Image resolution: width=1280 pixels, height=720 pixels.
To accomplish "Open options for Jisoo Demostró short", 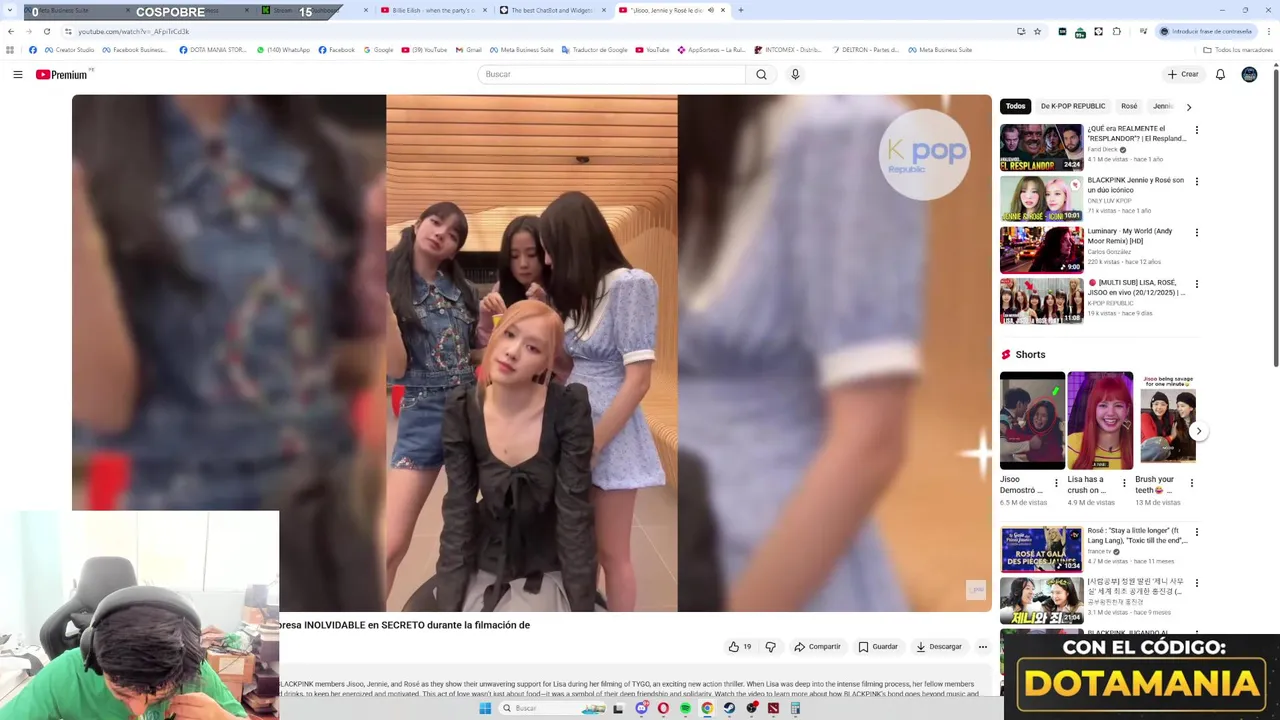I will [x=1056, y=483].
